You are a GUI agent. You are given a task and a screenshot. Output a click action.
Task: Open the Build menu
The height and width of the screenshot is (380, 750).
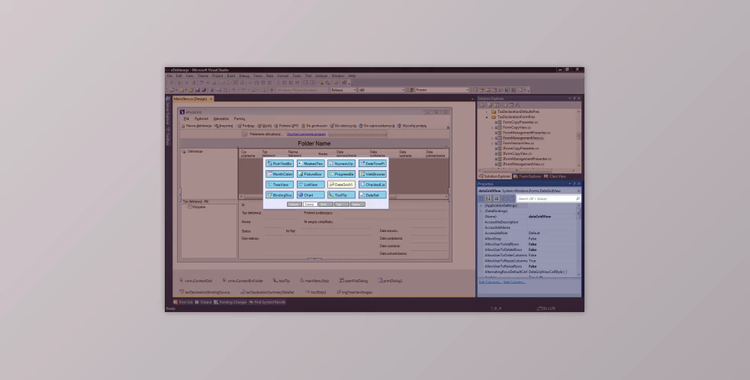click(231, 76)
